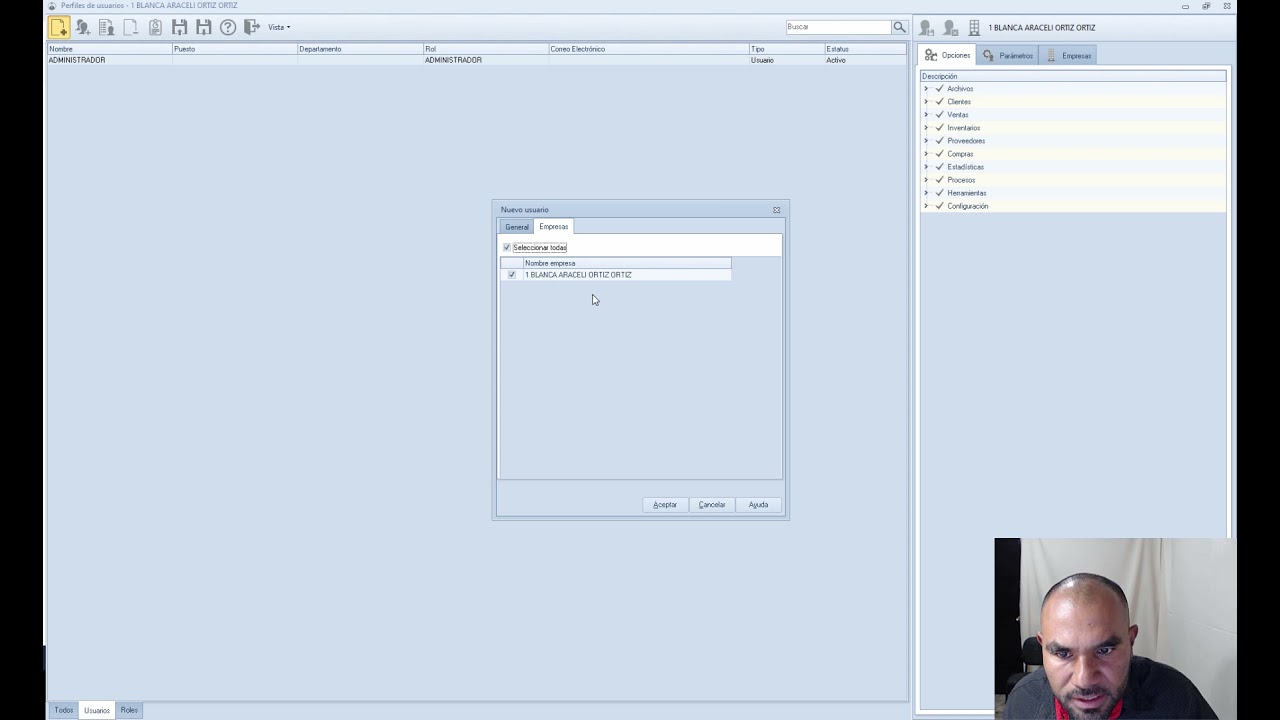The height and width of the screenshot is (720, 1280).
Task: Switch to the Usuarios bottom tab
Action: pyautogui.click(x=97, y=710)
